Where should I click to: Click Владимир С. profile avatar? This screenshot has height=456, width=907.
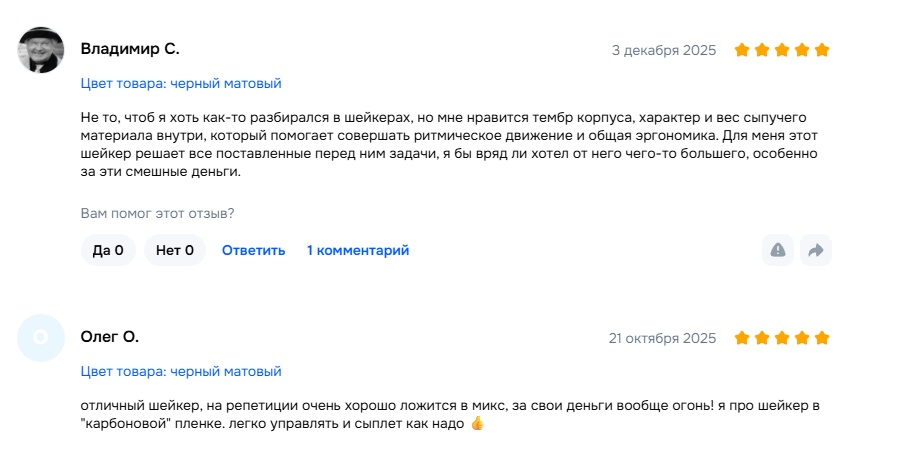tap(41, 50)
